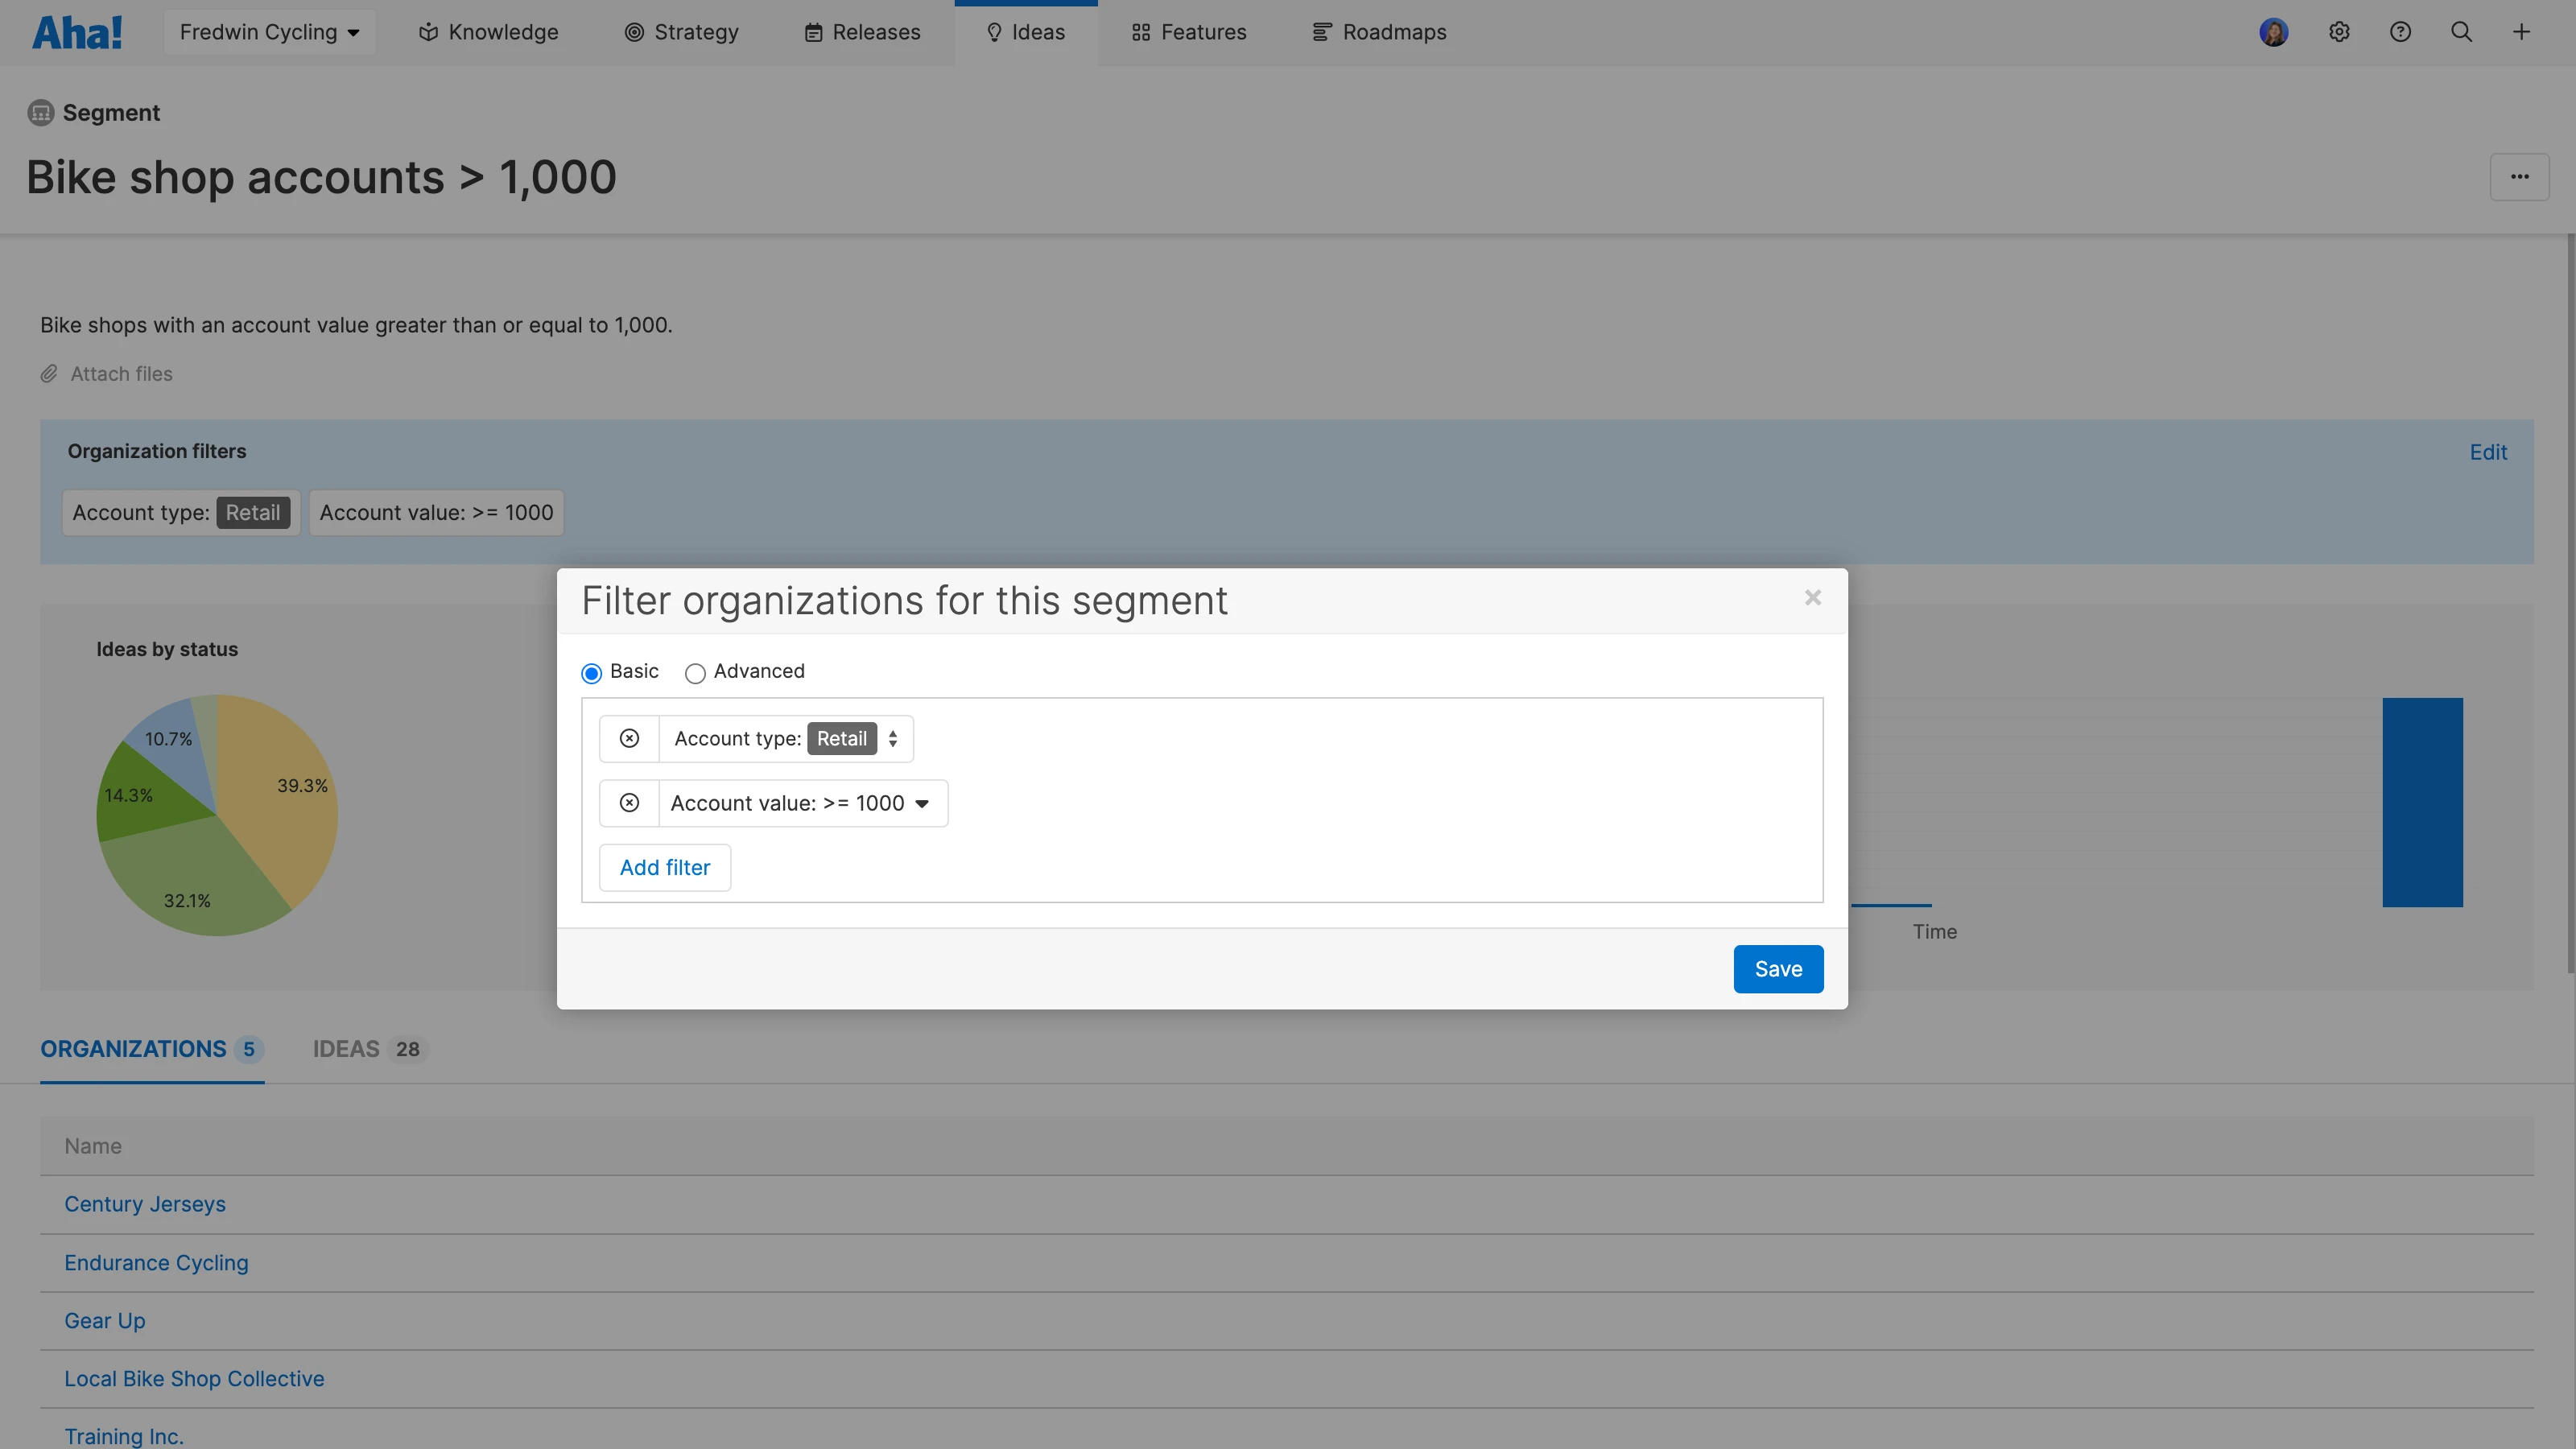Save the segment filters
Screen dimensions: 2576x1449
tap(1778, 968)
